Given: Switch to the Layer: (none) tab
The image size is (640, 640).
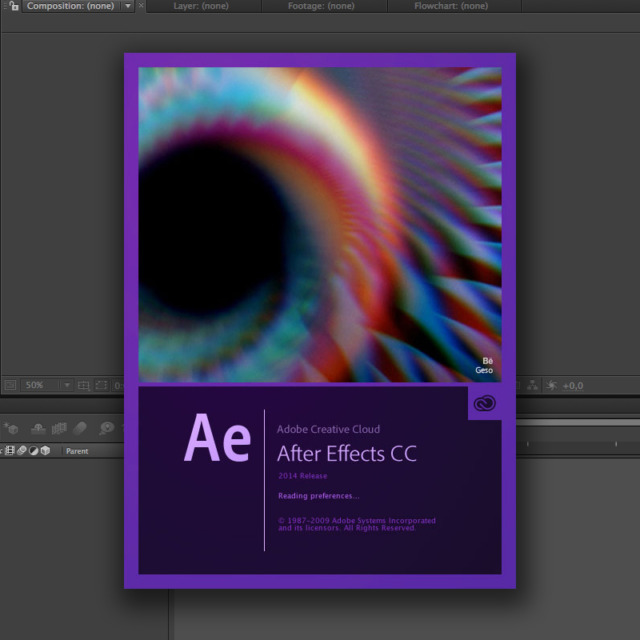Looking at the screenshot, I should tap(201, 6).
